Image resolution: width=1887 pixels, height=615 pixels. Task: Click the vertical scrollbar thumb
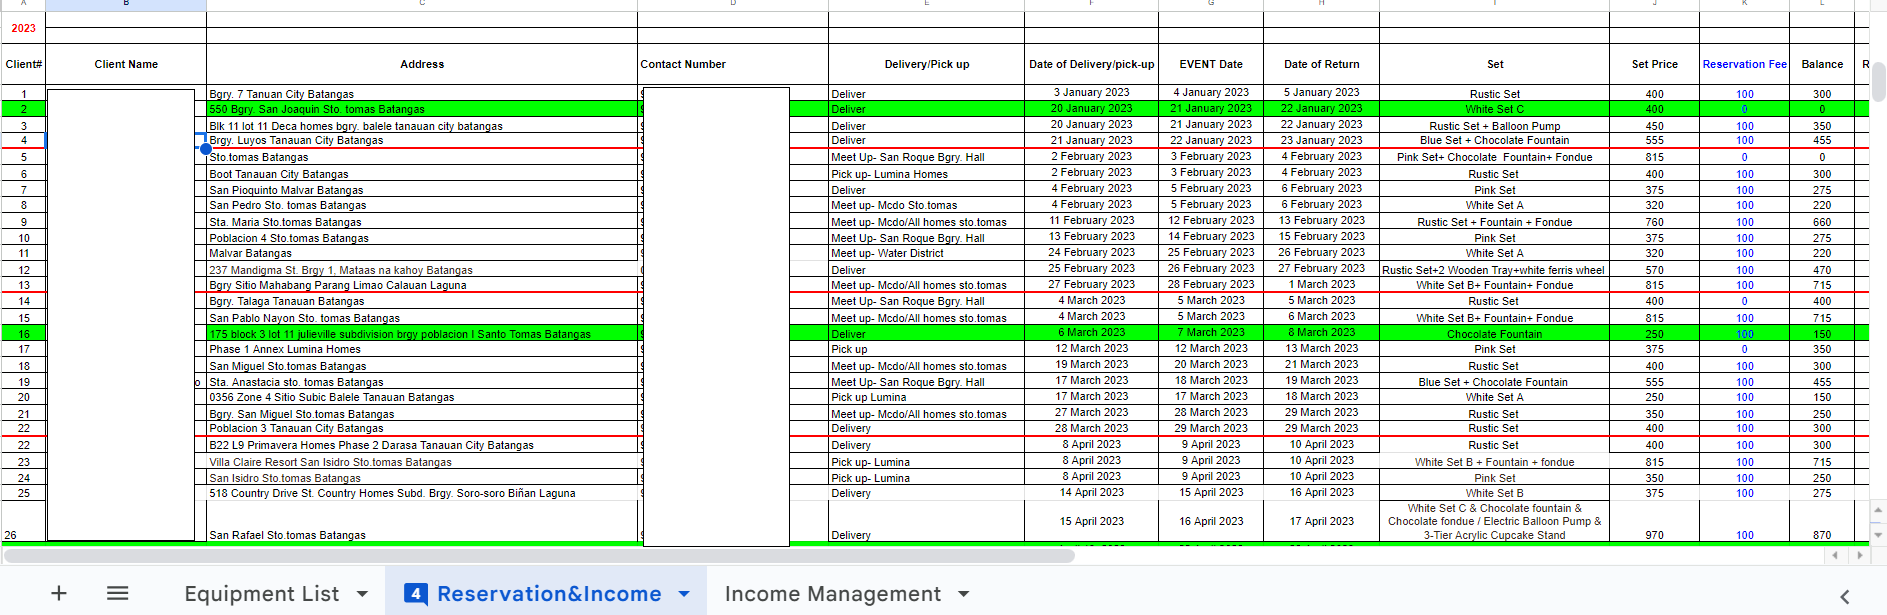tap(1878, 83)
